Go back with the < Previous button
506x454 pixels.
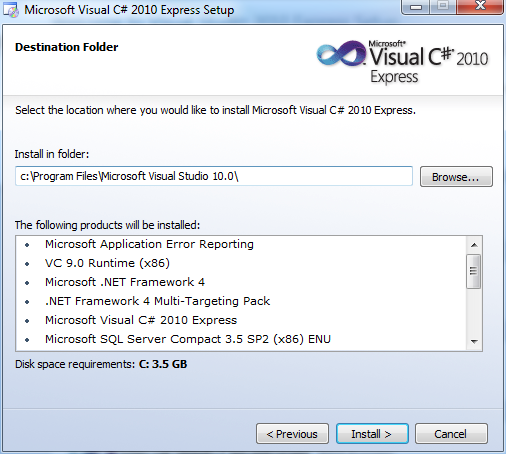[292, 434]
